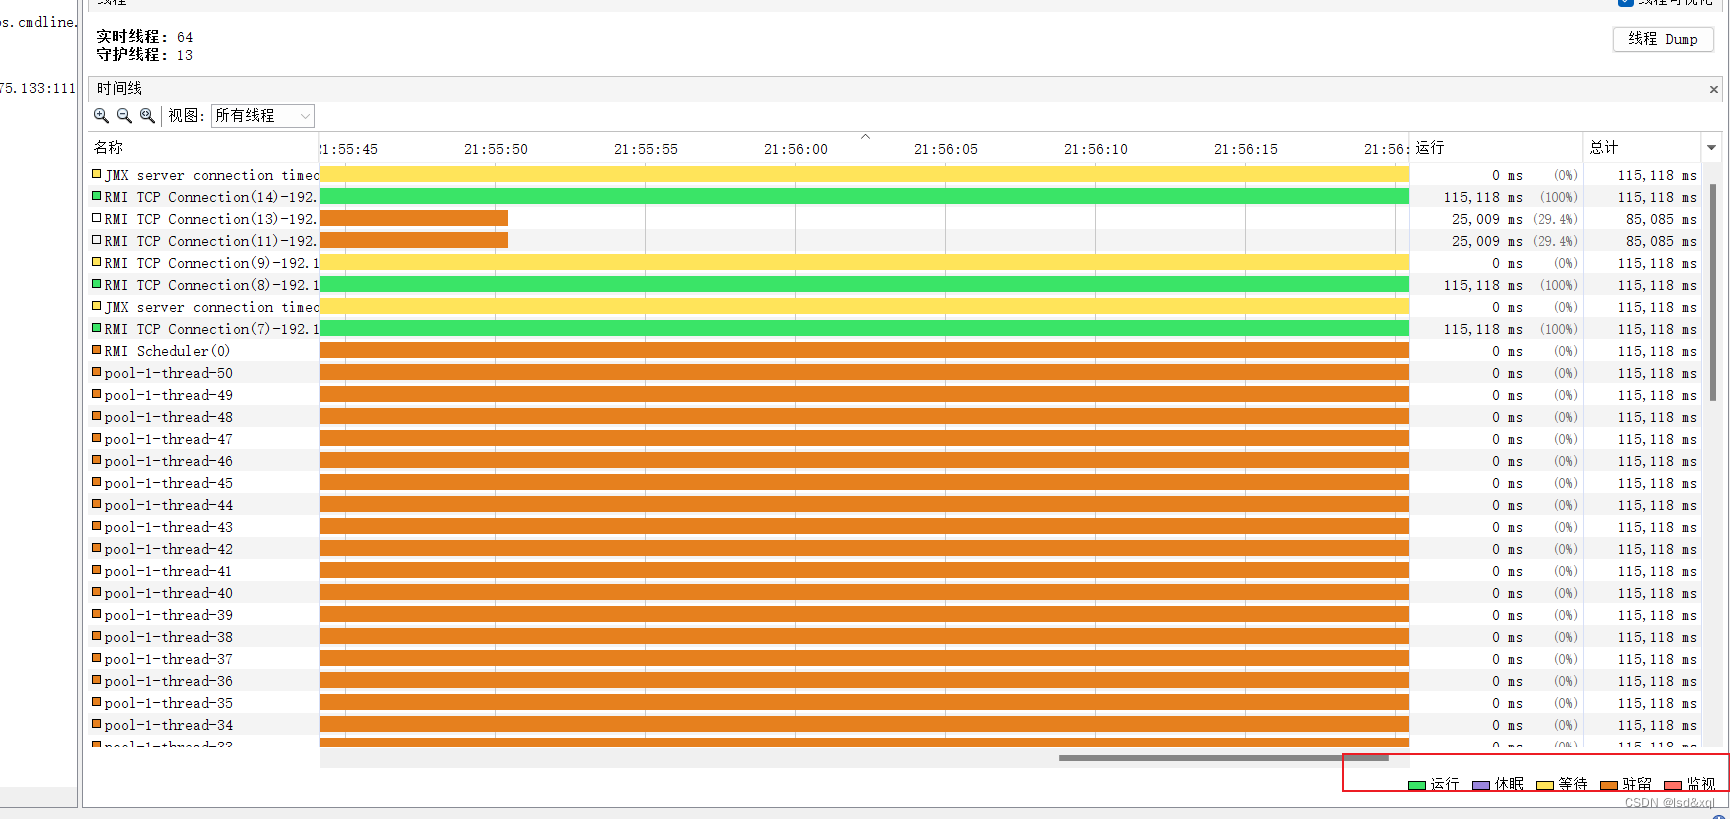Image resolution: width=1730 pixels, height=819 pixels.
Task: Click the 21:56:00 timeline time label
Action: [796, 149]
